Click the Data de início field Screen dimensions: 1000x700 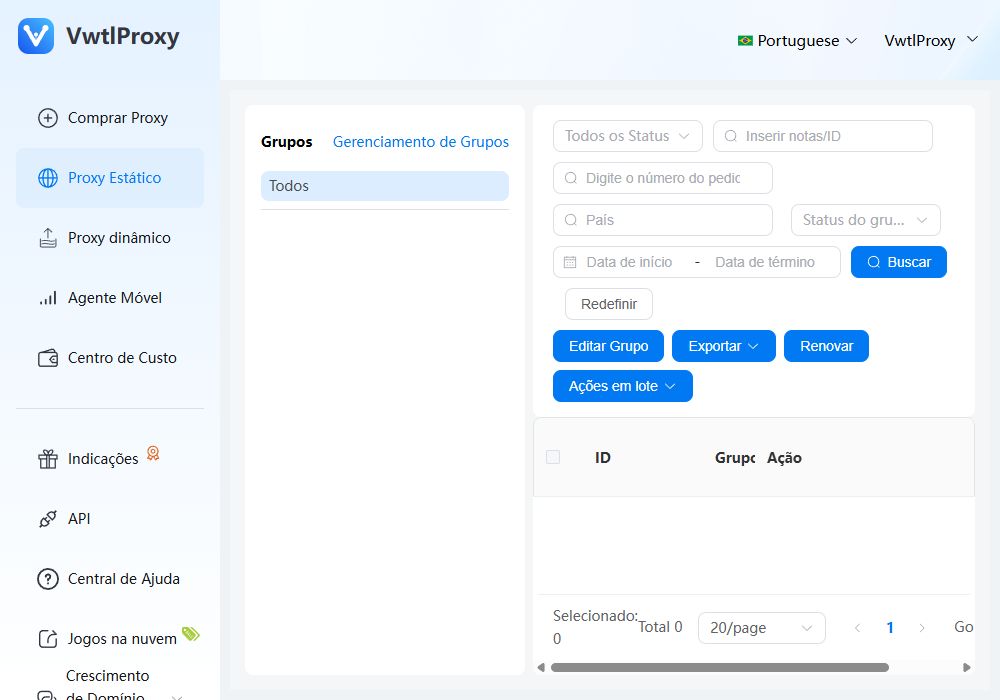click(x=629, y=262)
